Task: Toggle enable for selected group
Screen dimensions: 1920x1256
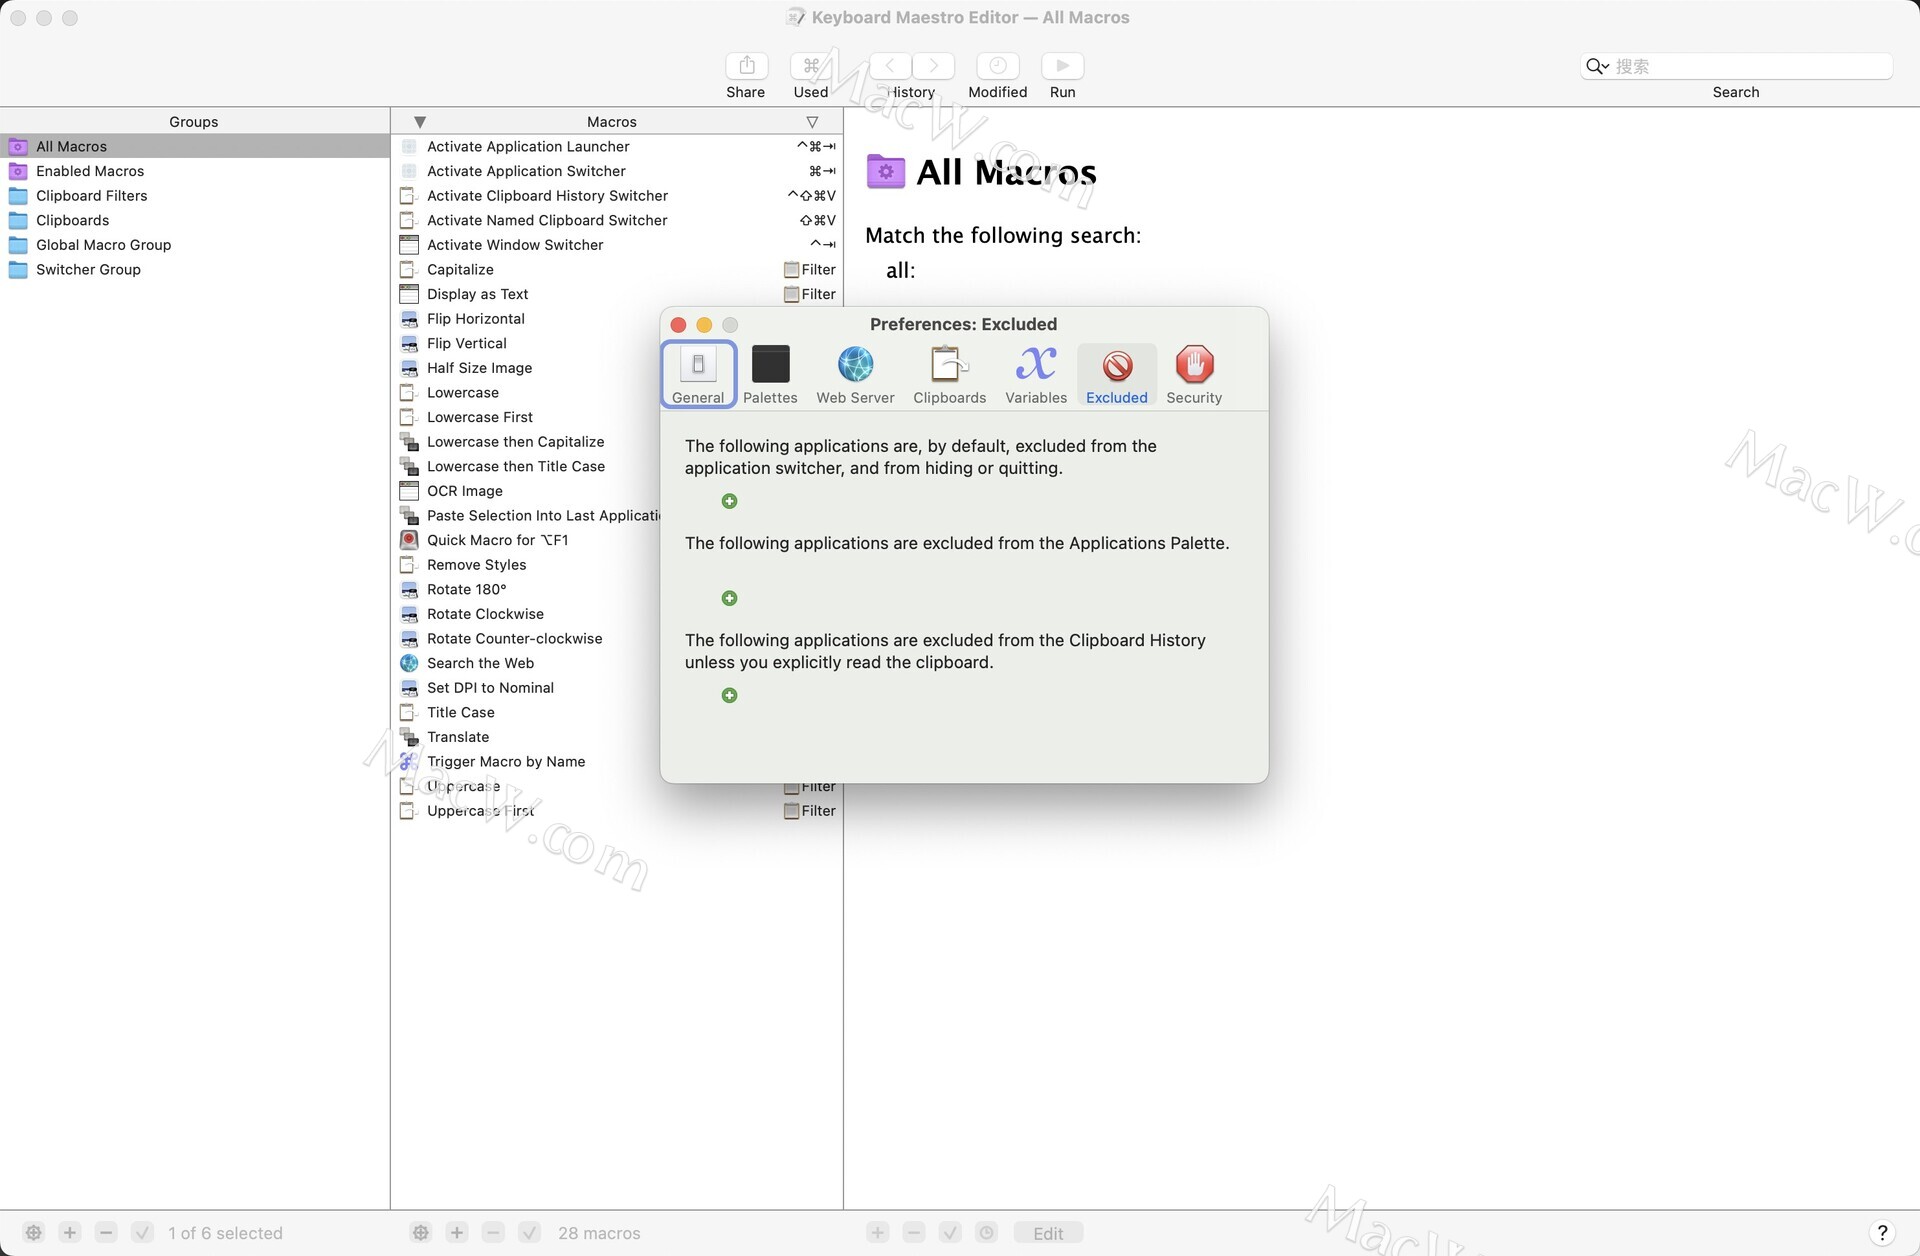Action: [x=143, y=1233]
